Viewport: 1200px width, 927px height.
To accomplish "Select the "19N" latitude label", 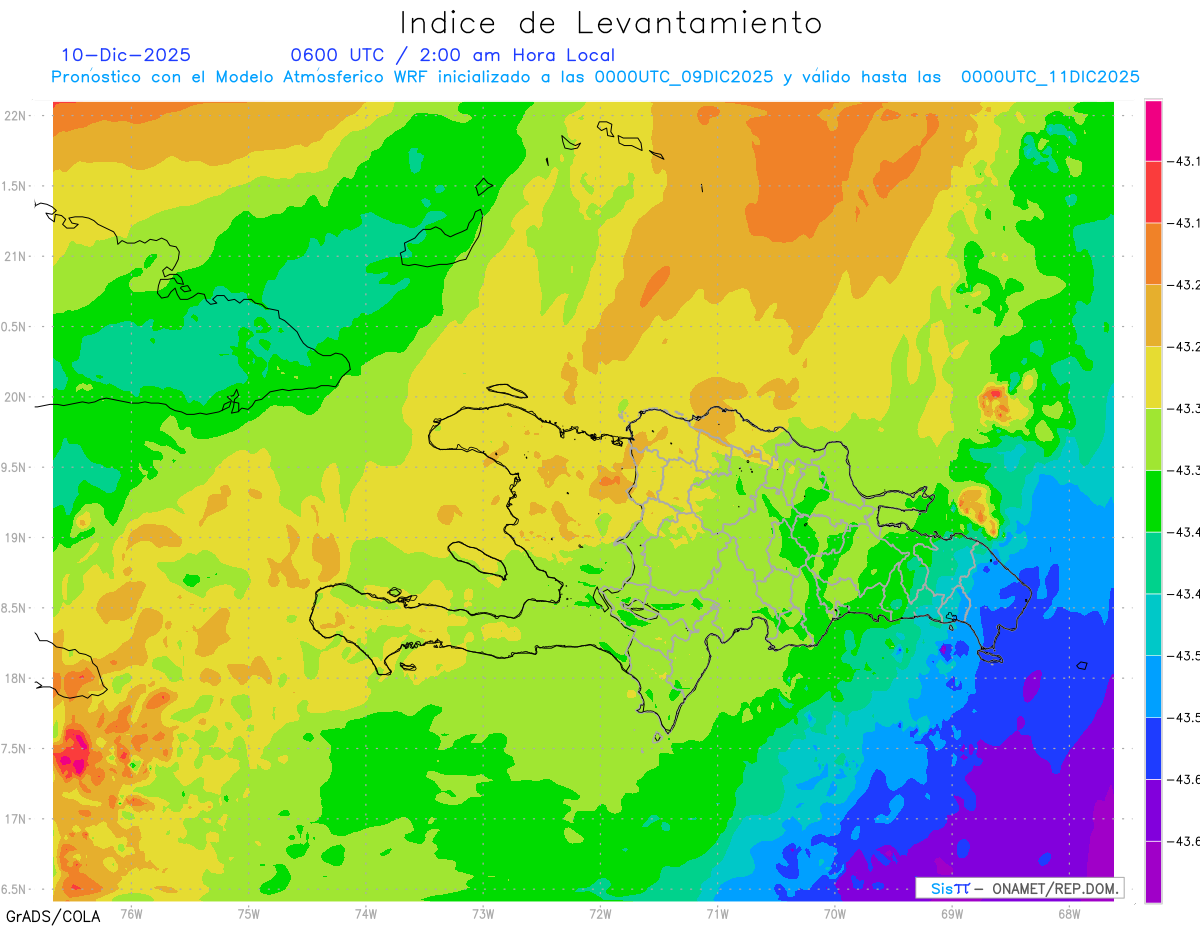I will (x=17, y=538).
